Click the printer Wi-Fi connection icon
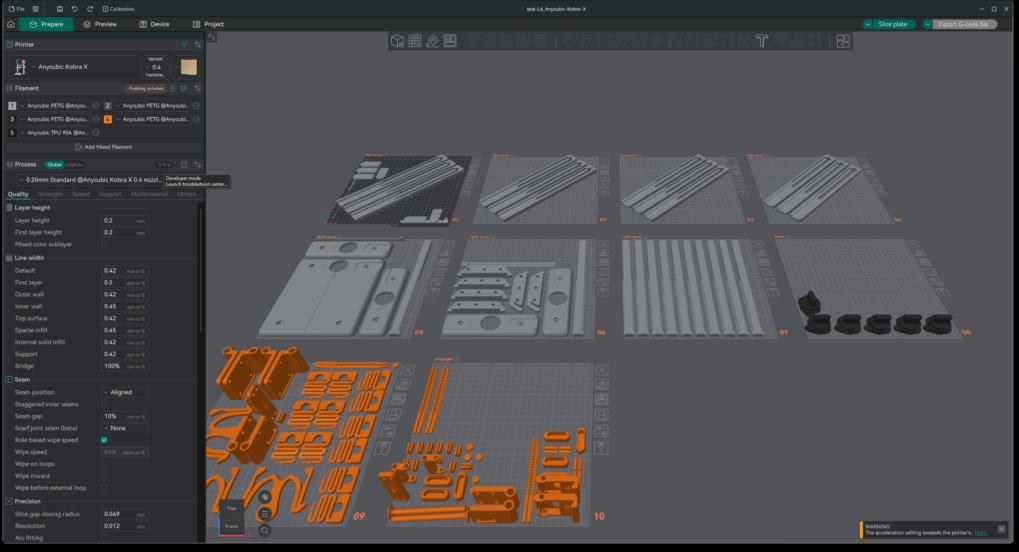 click(x=185, y=44)
